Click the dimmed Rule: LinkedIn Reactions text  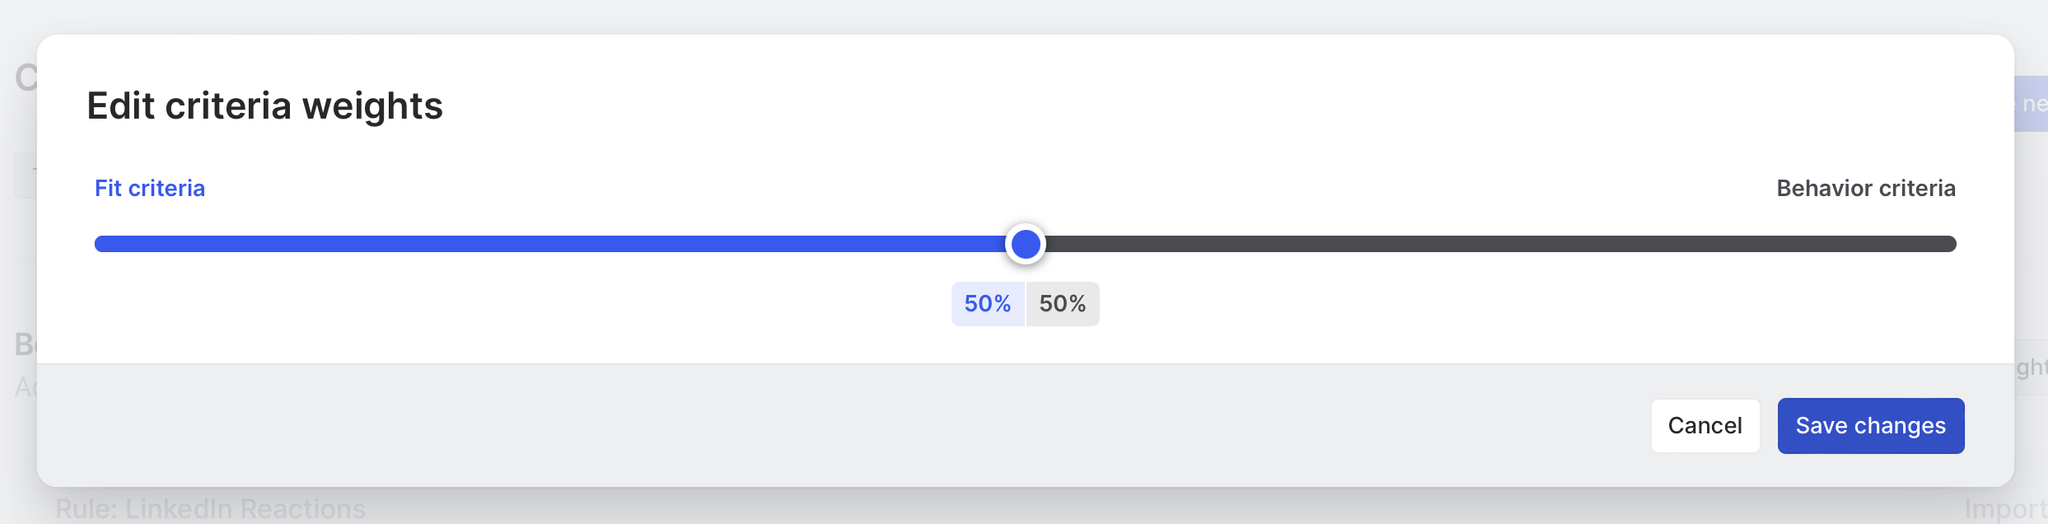tap(210, 509)
